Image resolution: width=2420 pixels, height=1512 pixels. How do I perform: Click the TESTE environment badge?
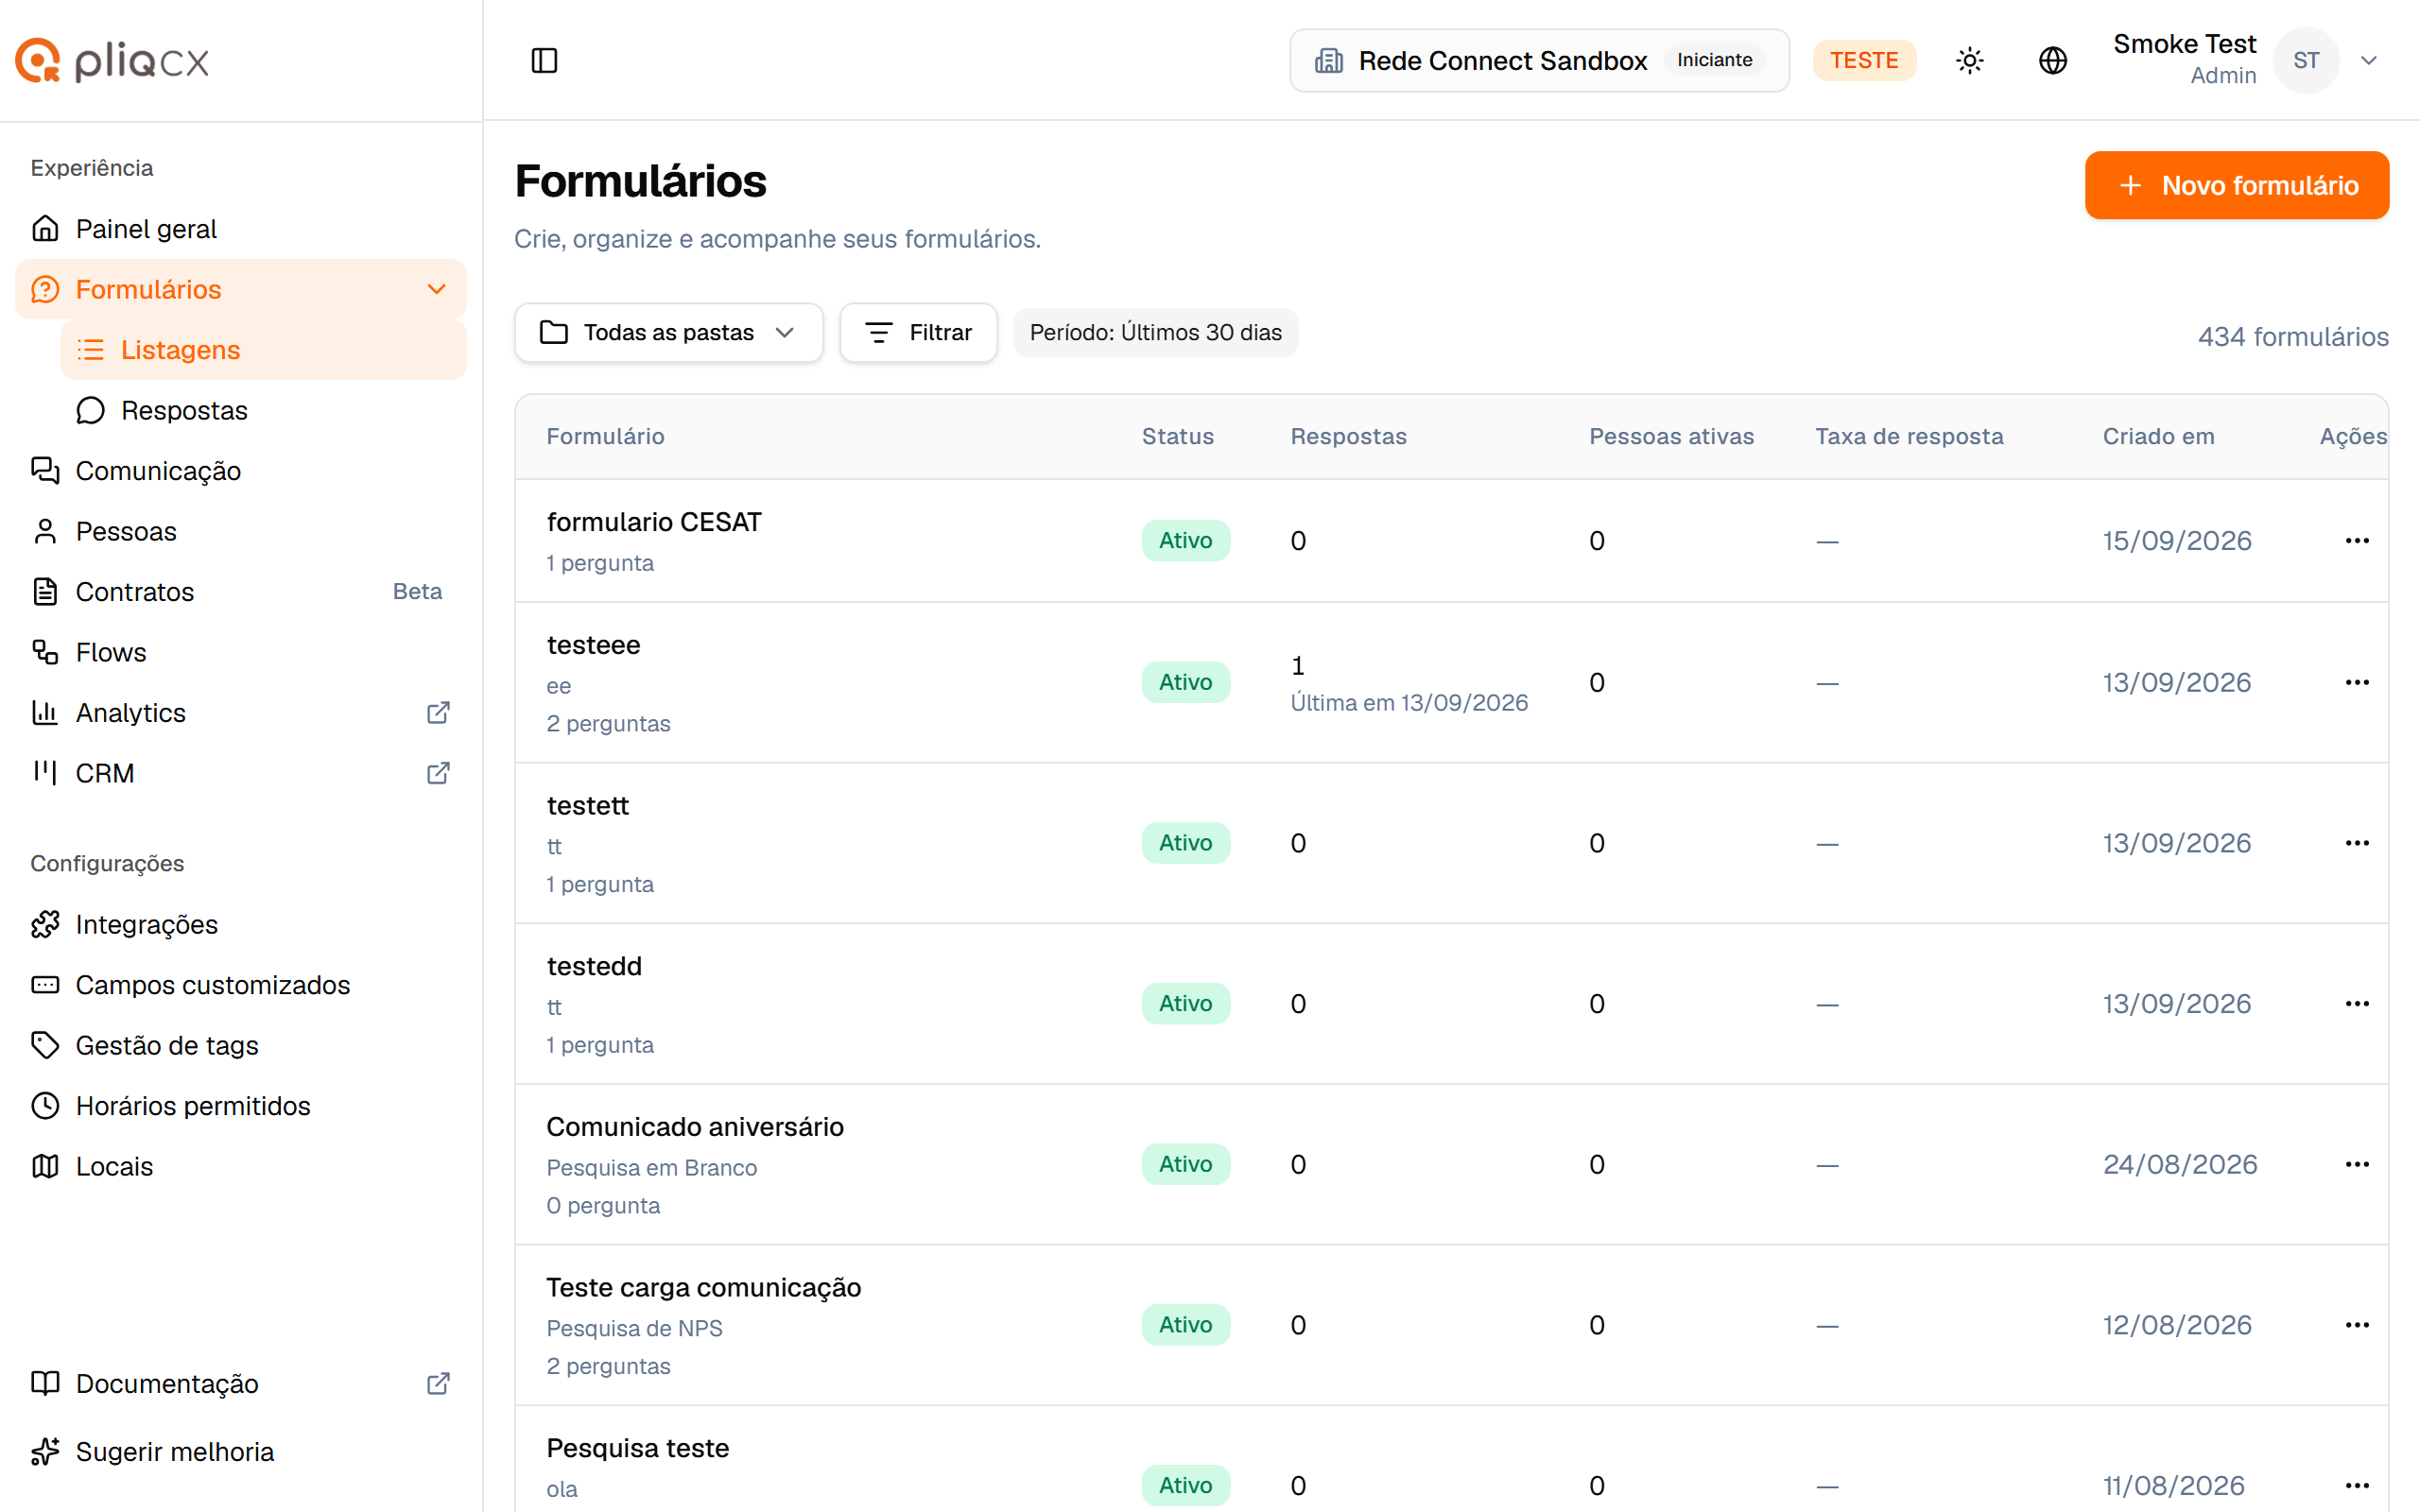click(1864, 60)
